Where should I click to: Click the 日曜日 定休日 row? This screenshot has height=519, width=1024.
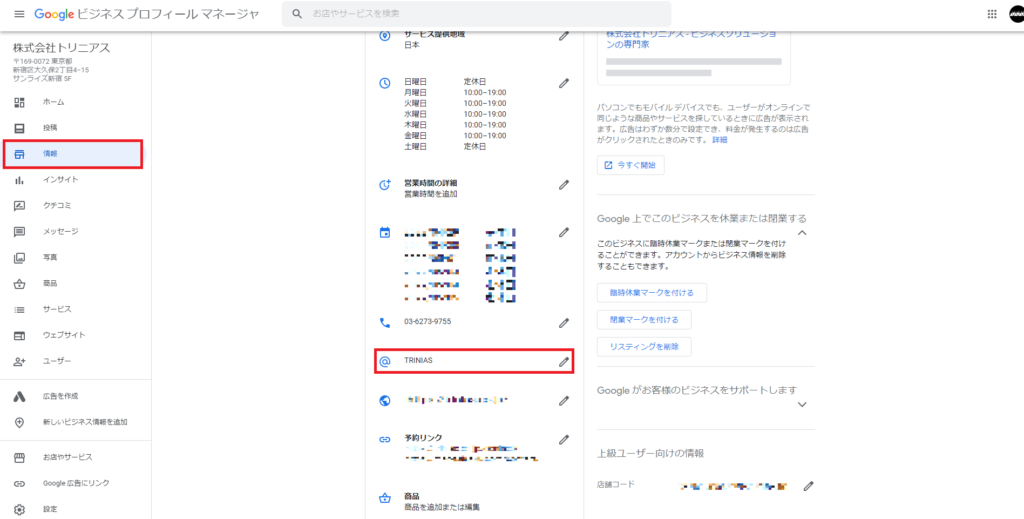[x=445, y=82]
